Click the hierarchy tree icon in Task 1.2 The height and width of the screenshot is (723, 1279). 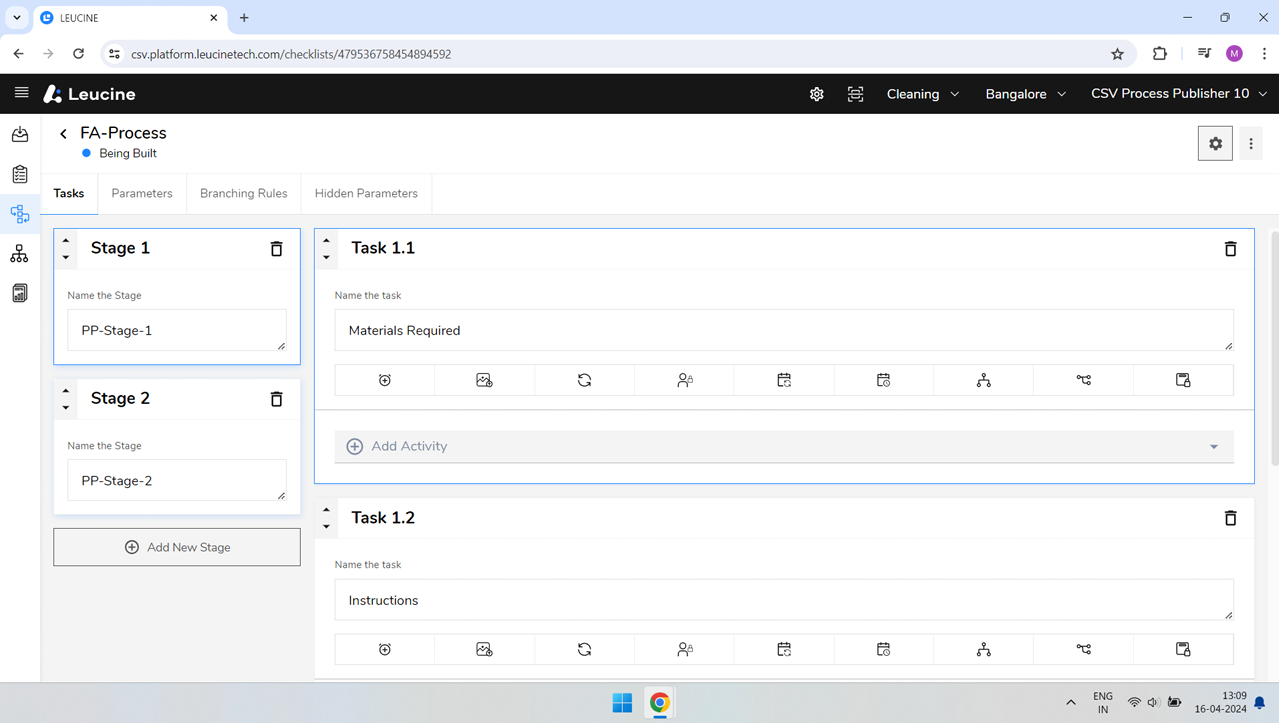(983, 649)
